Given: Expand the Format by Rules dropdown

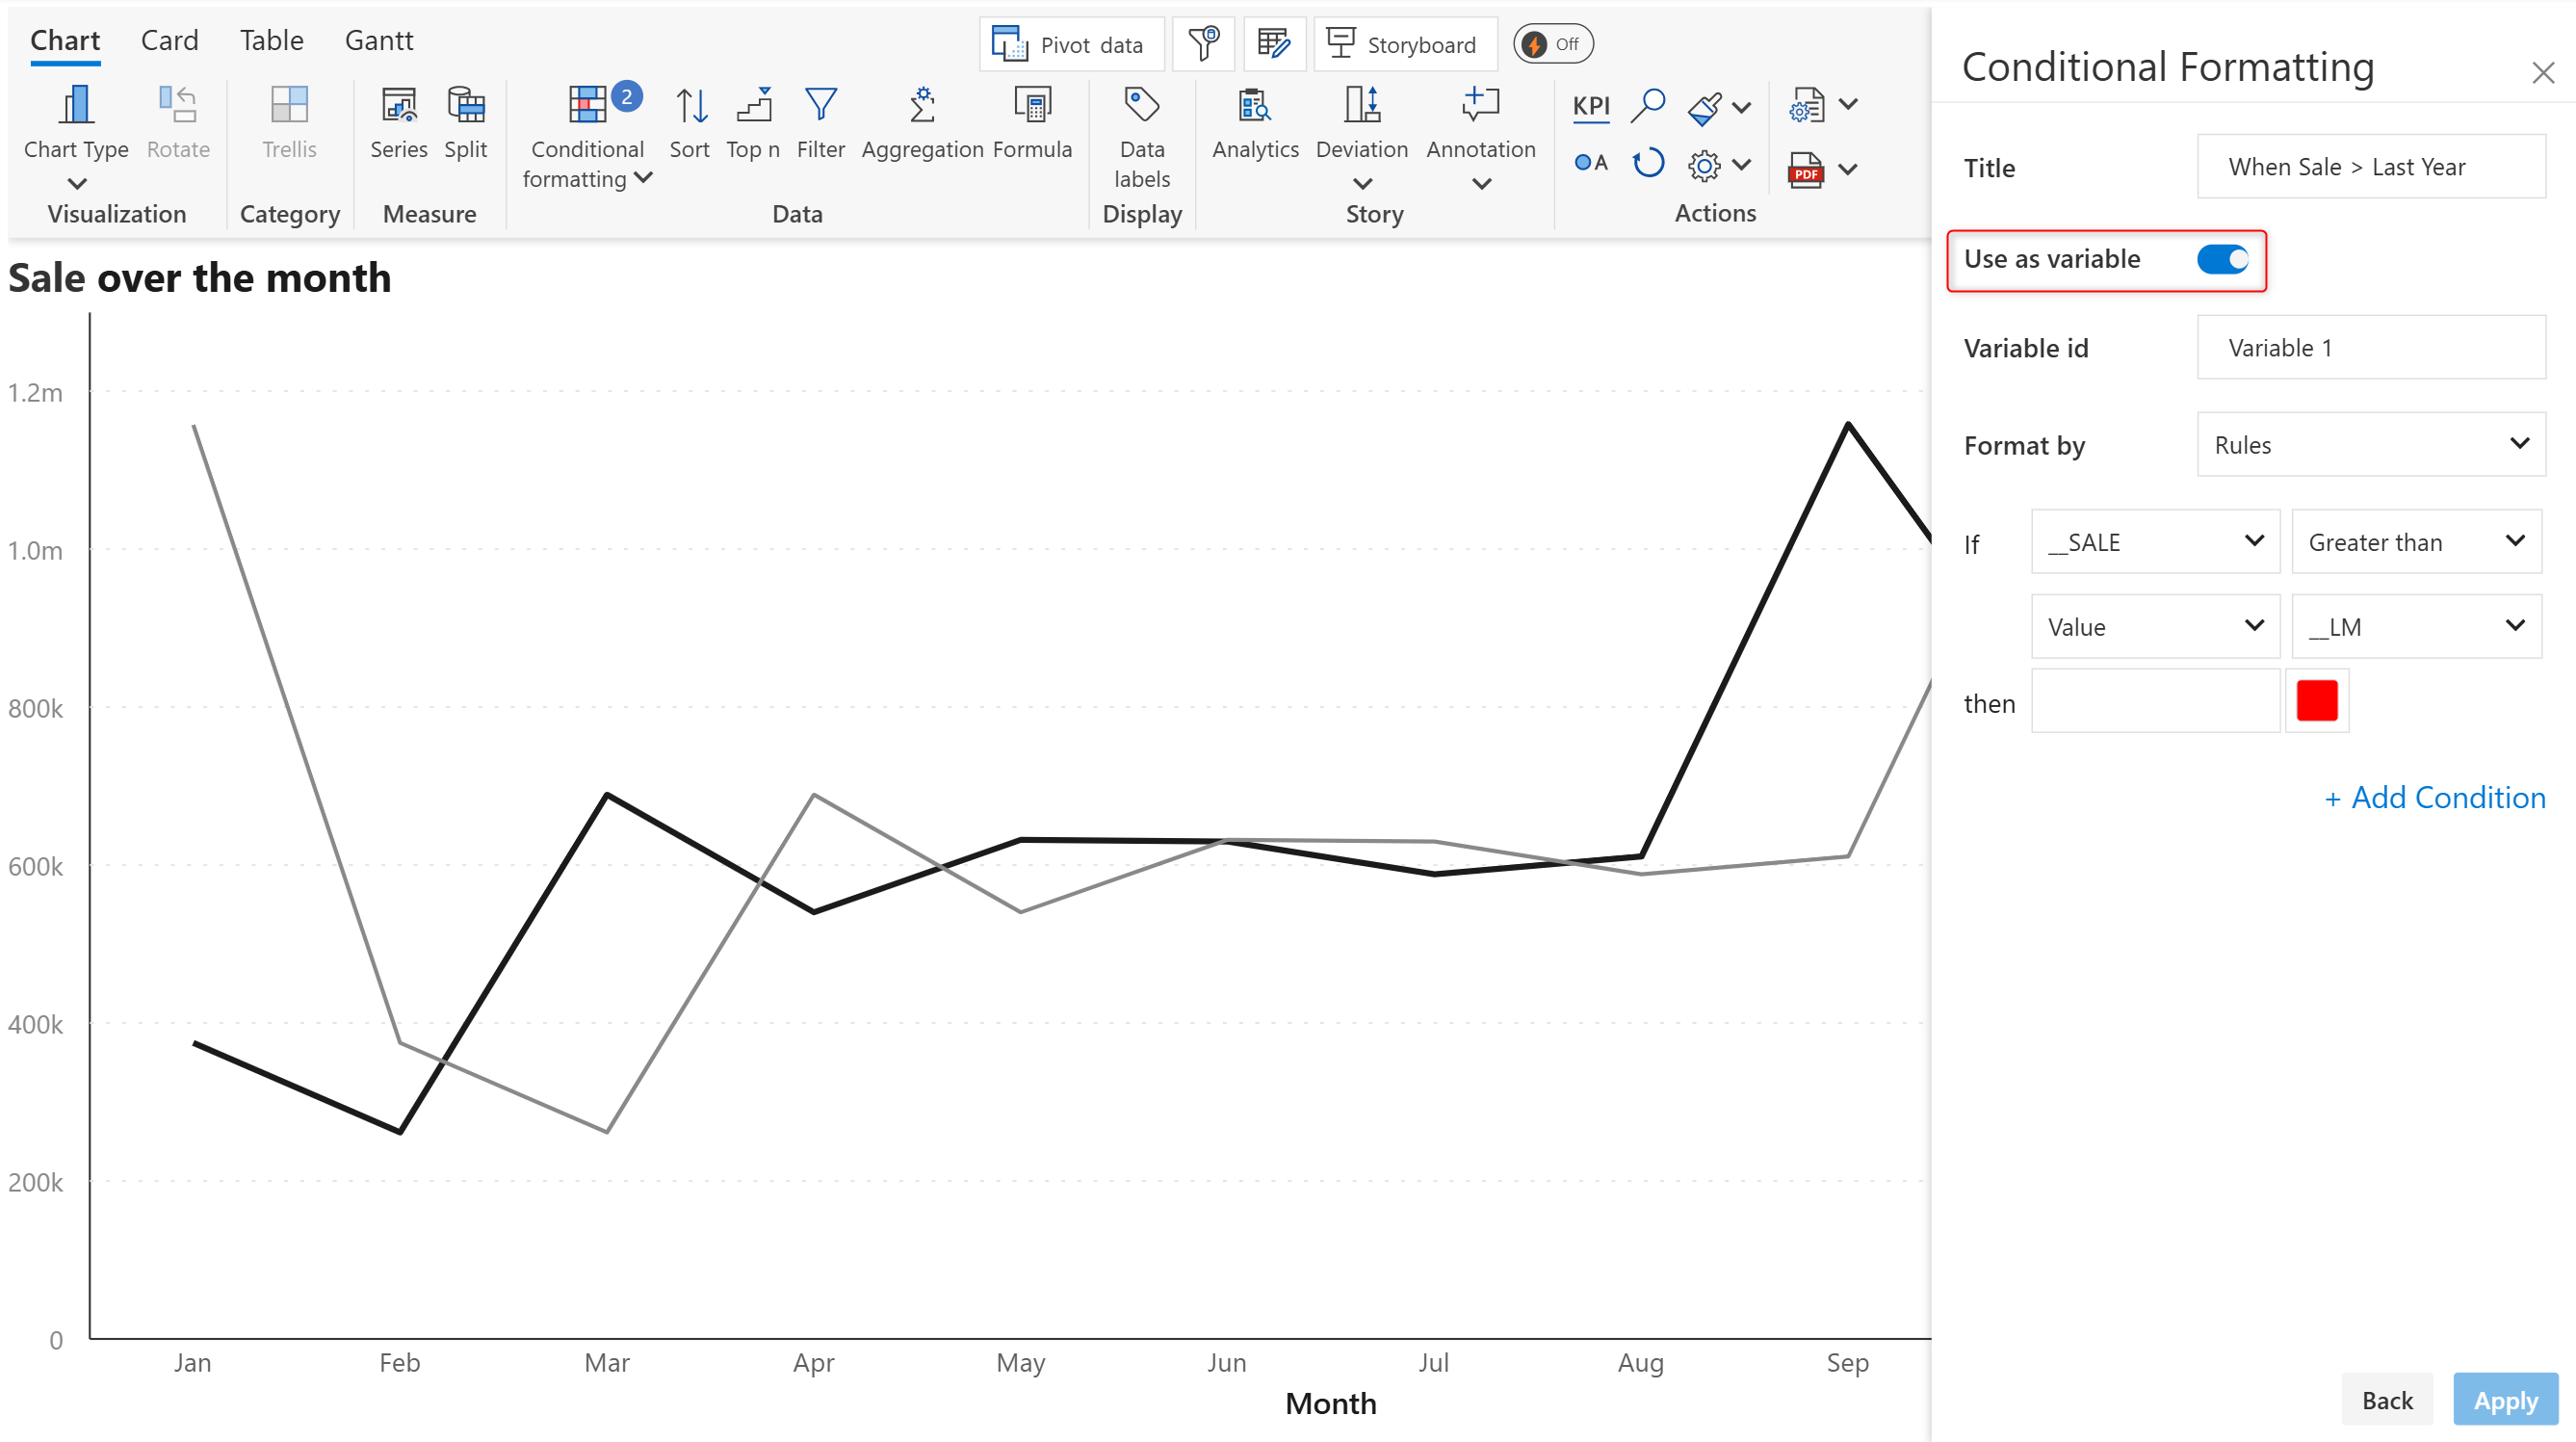Looking at the screenshot, I should [x=2370, y=445].
